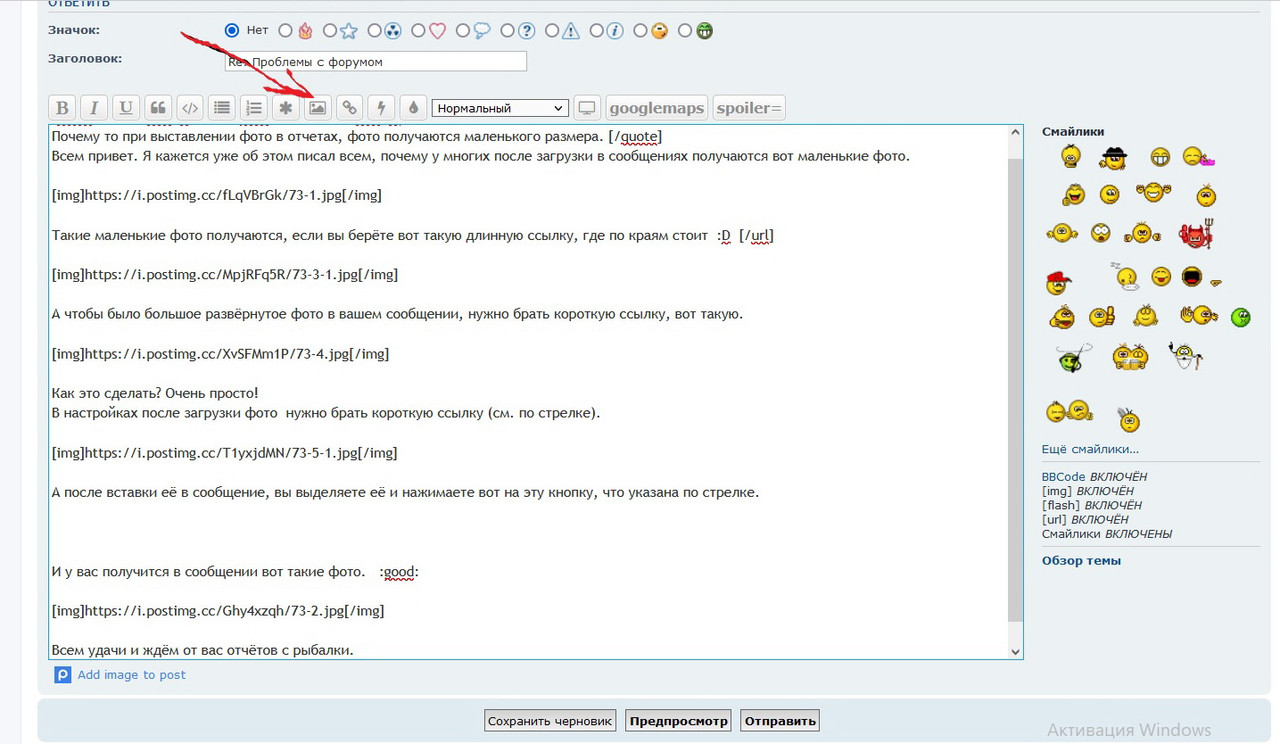Choose the orange smiley topic icon radio
The width and height of the screenshot is (1280, 744).
pyautogui.click(x=641, y=31)
